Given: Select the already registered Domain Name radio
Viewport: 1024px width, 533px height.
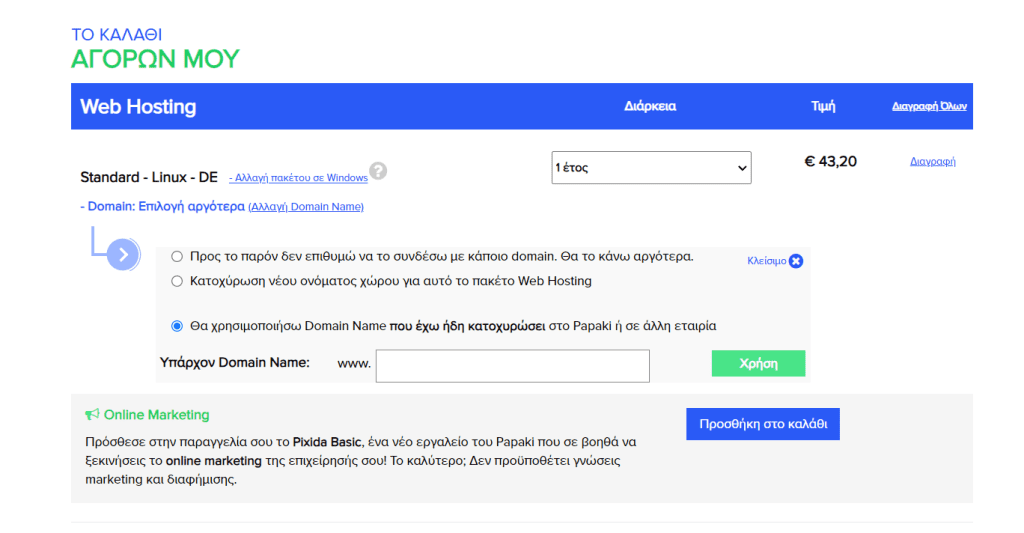Looking at the screenshot, I should tap(177, 326).
